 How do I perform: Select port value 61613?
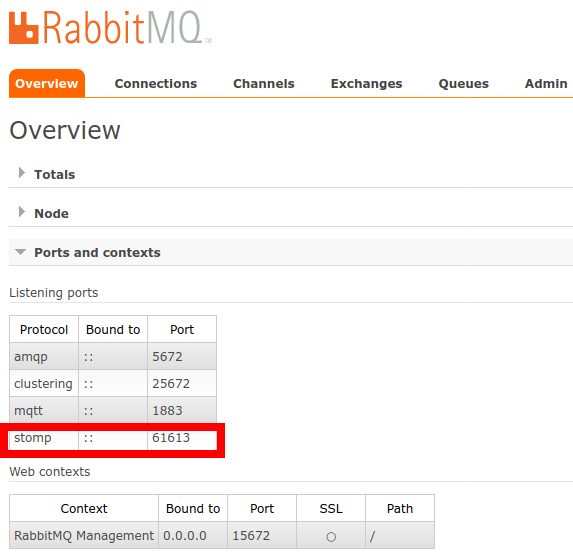tap(182, 438)
